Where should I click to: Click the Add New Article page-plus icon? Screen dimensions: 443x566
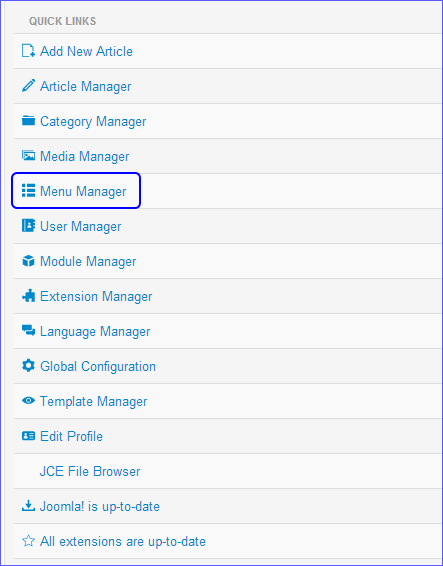coord(28,51)
